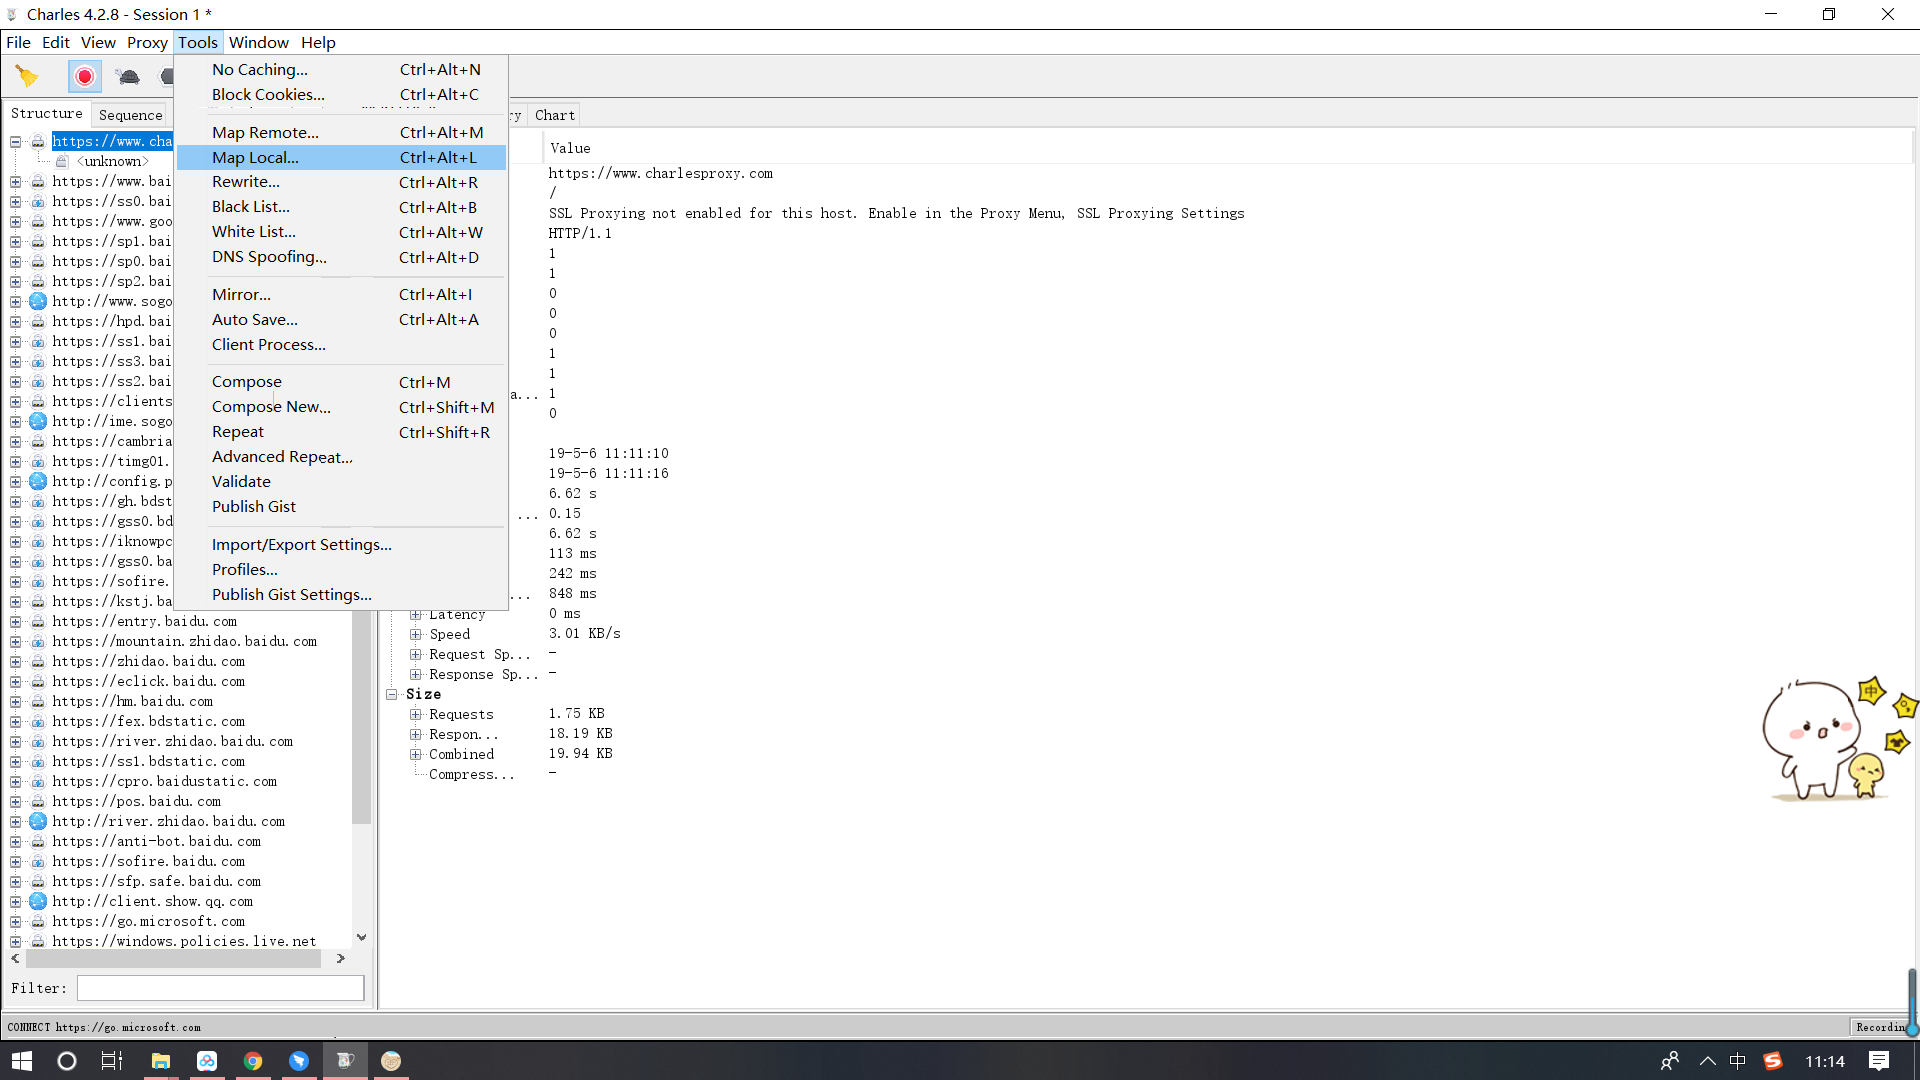Expand the Speed row
The height and width of the screenshot is (1080, 1920).
(x=416, y=634)
